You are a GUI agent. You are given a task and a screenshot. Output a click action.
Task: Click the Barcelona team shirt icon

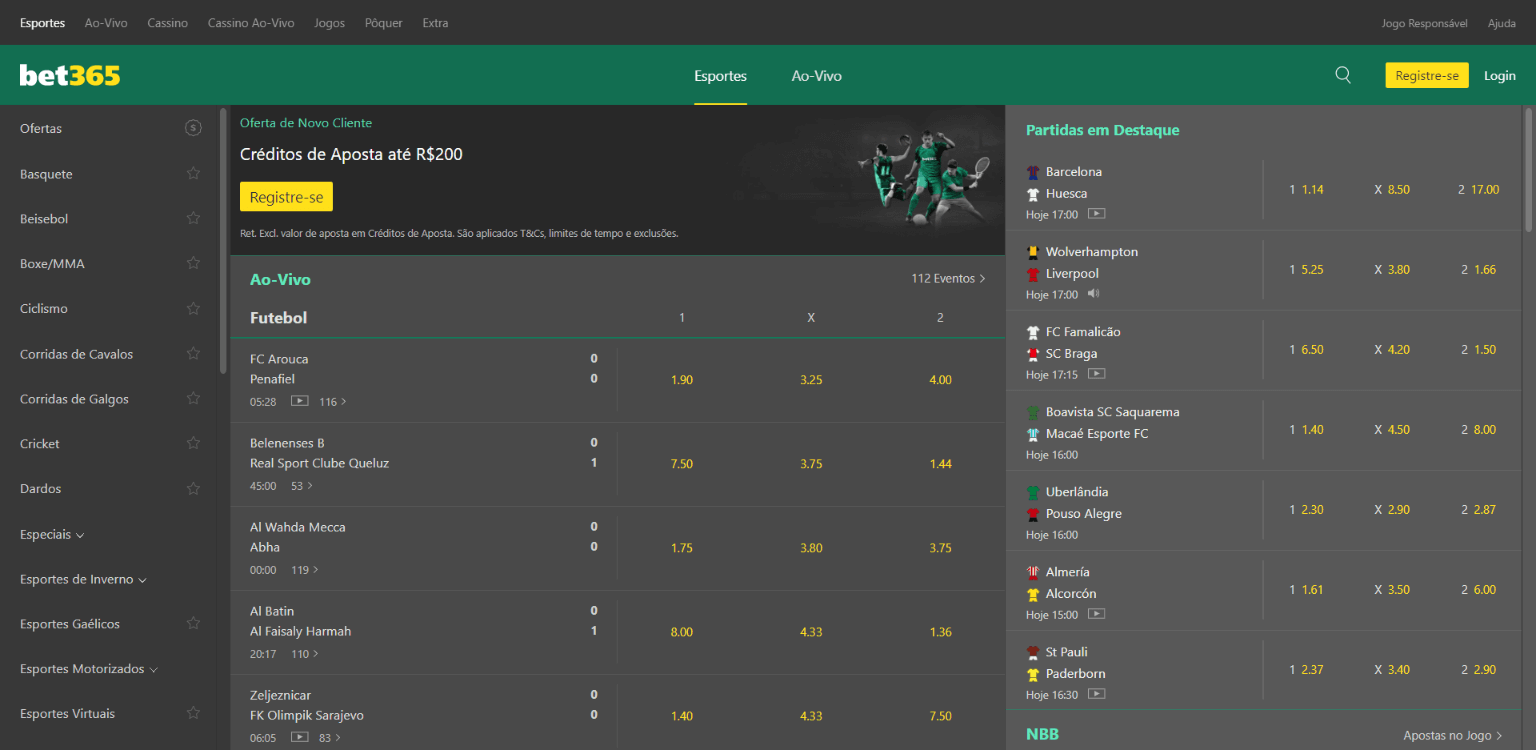(1033, 172)
